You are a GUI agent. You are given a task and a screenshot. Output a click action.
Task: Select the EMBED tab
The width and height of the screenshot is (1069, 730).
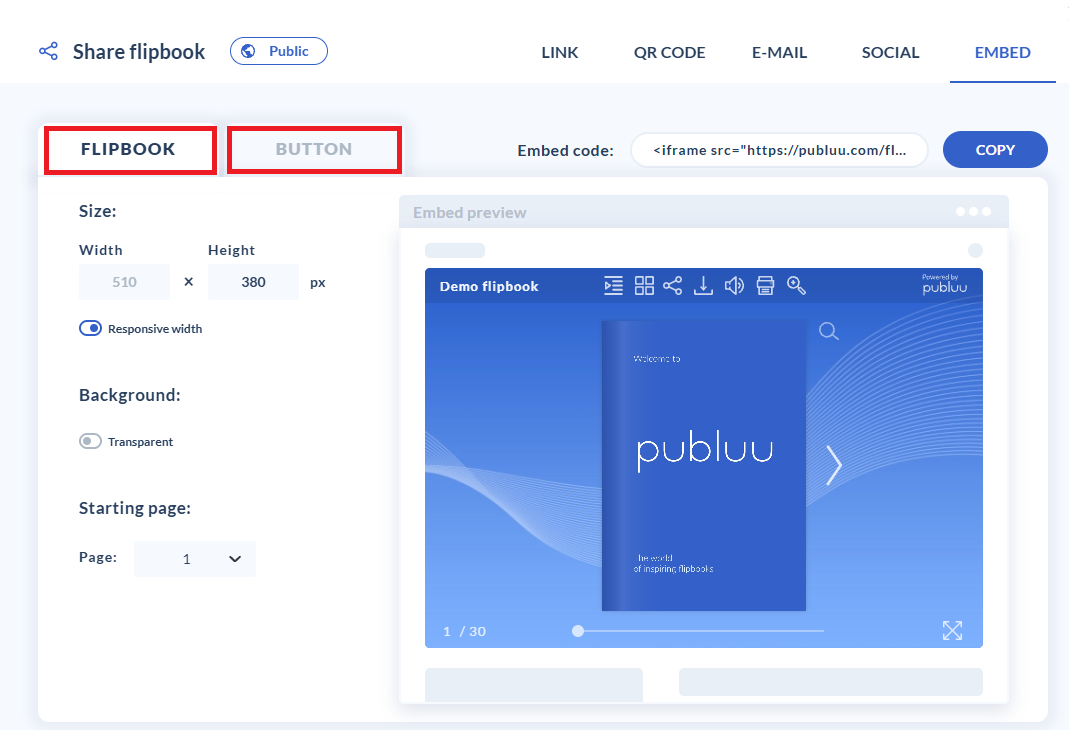(1002, 52)
